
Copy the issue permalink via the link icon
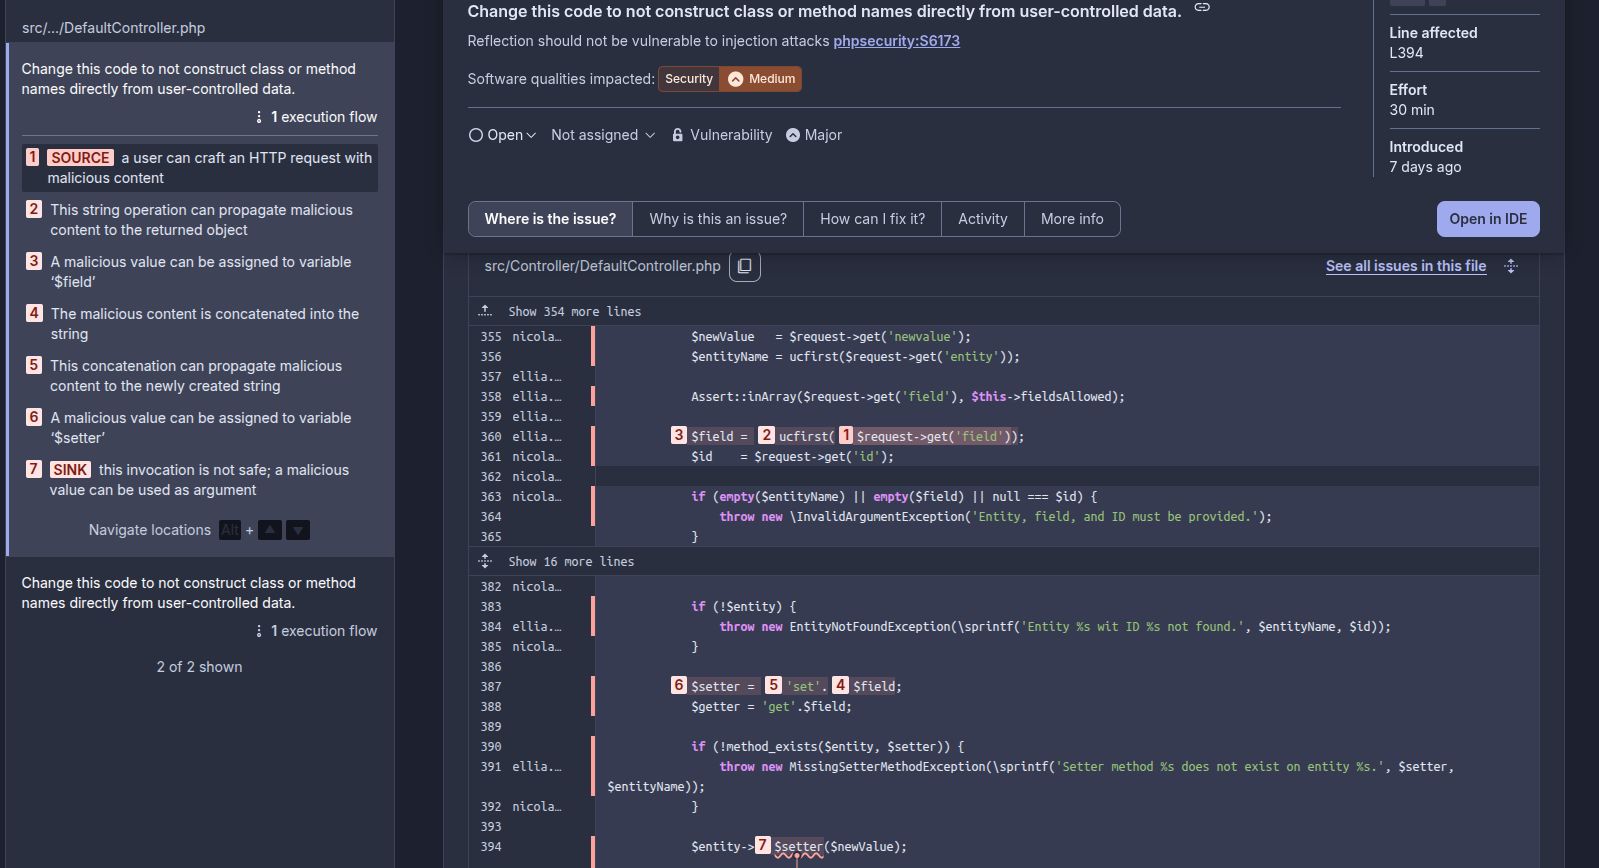pos(1202,8)
